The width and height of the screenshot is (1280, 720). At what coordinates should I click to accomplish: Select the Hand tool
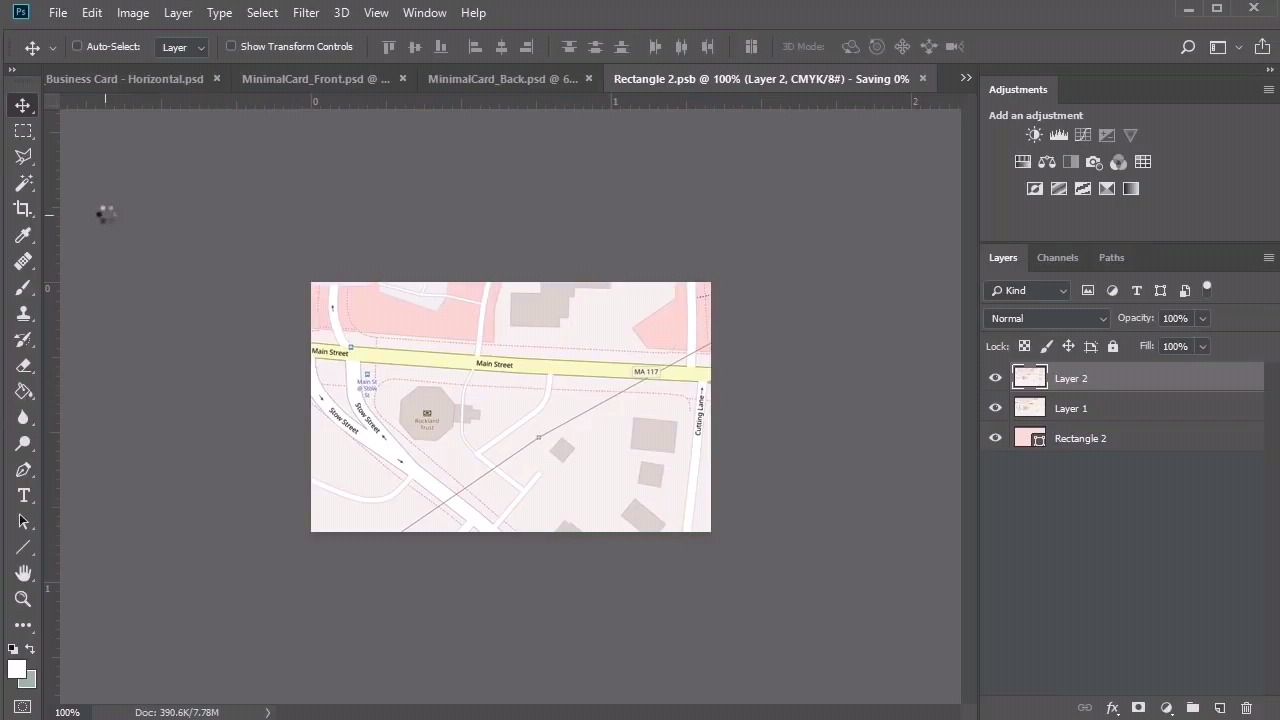23,573
